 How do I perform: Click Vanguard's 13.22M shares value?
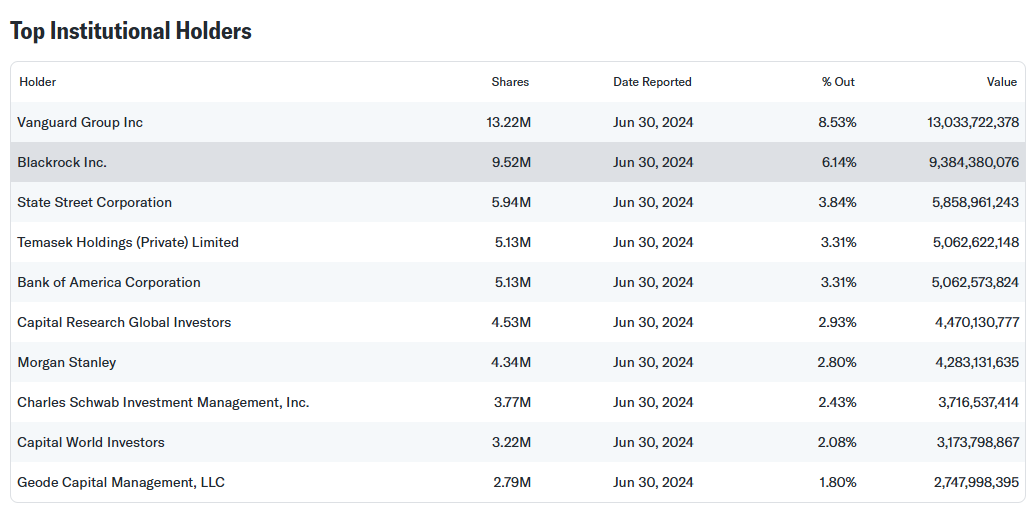pyautogui.click(x=508, y=122)
